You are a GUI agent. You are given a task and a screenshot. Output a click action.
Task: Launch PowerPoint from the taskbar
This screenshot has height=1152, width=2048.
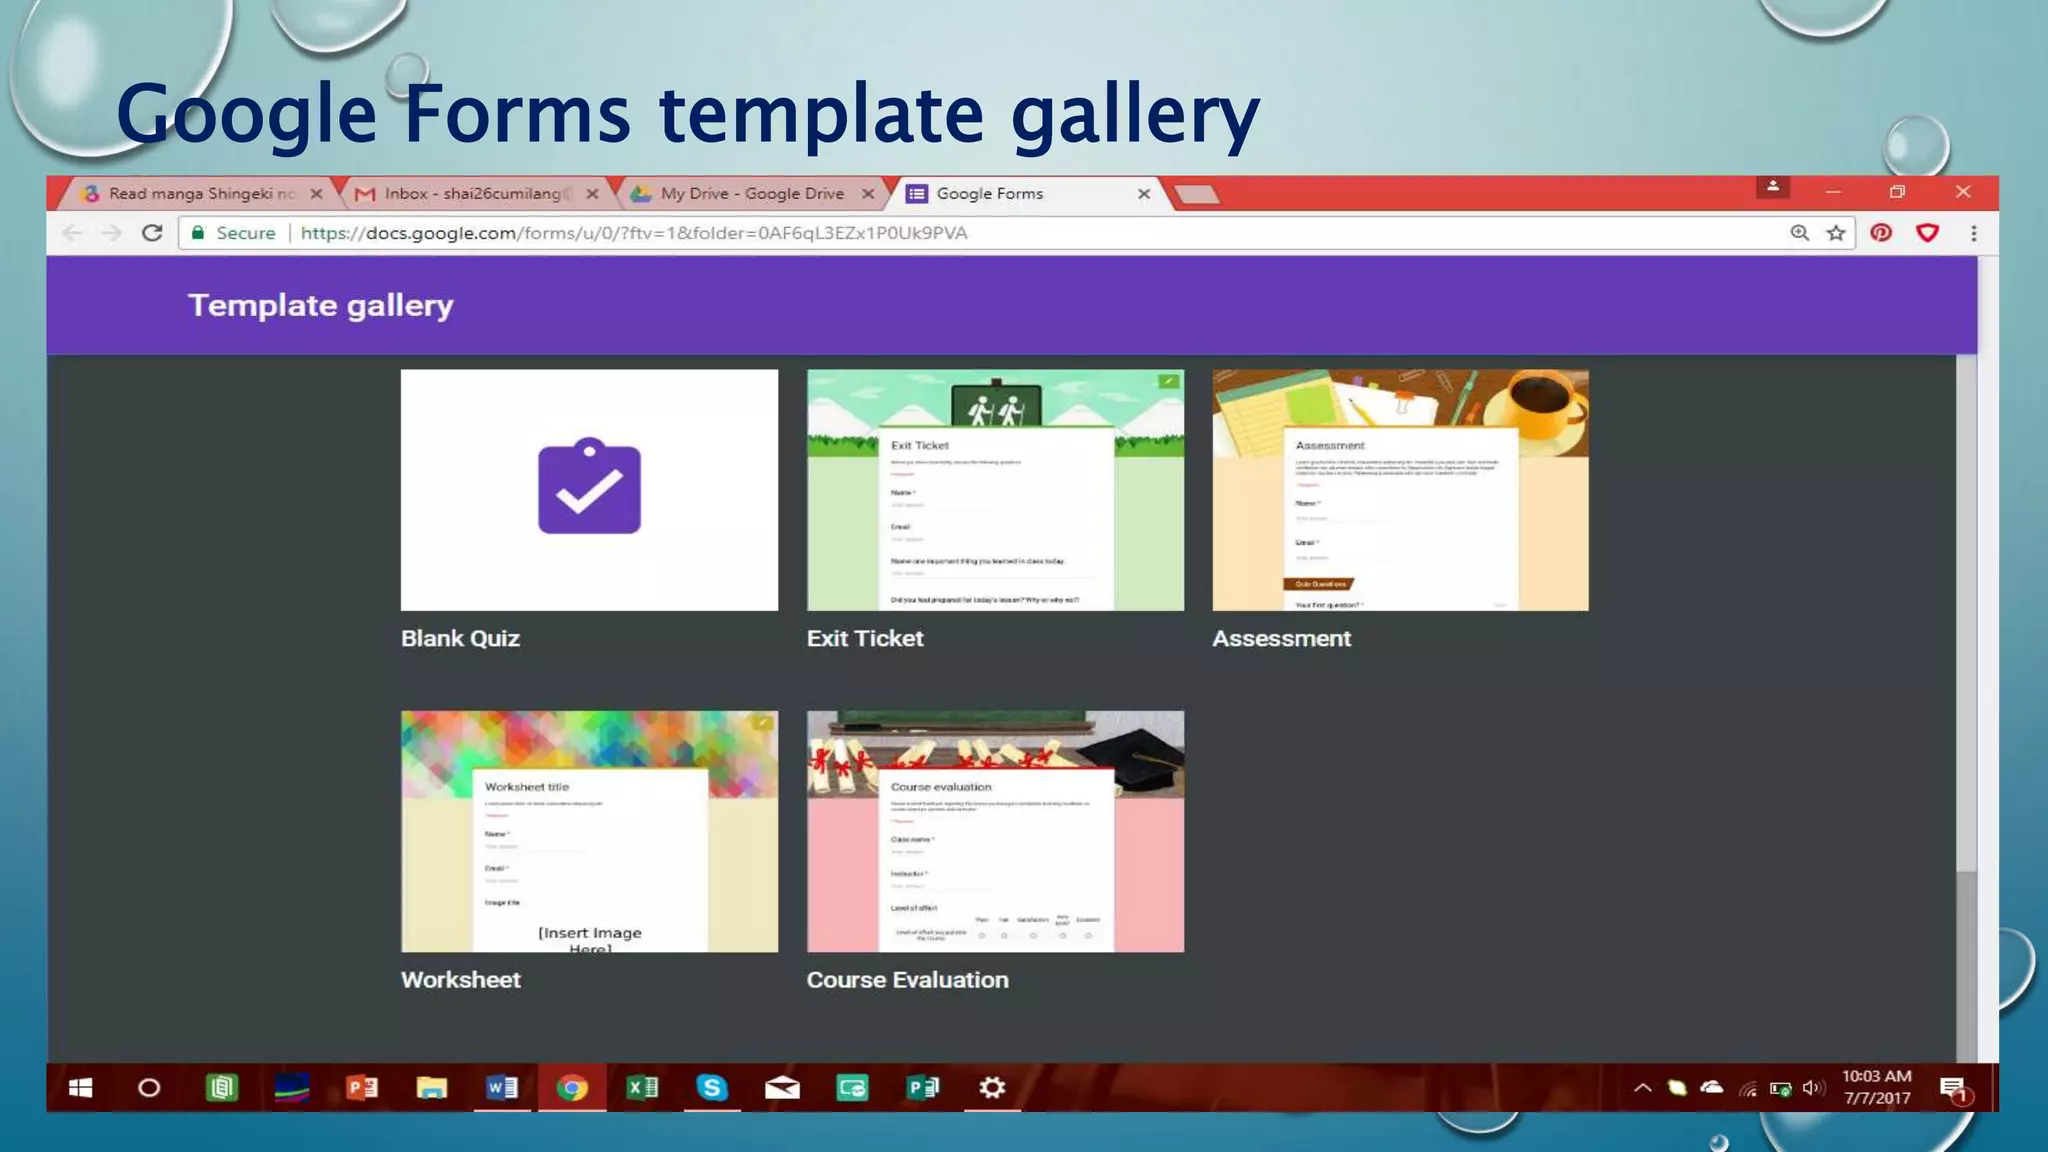pos(362,1087)
